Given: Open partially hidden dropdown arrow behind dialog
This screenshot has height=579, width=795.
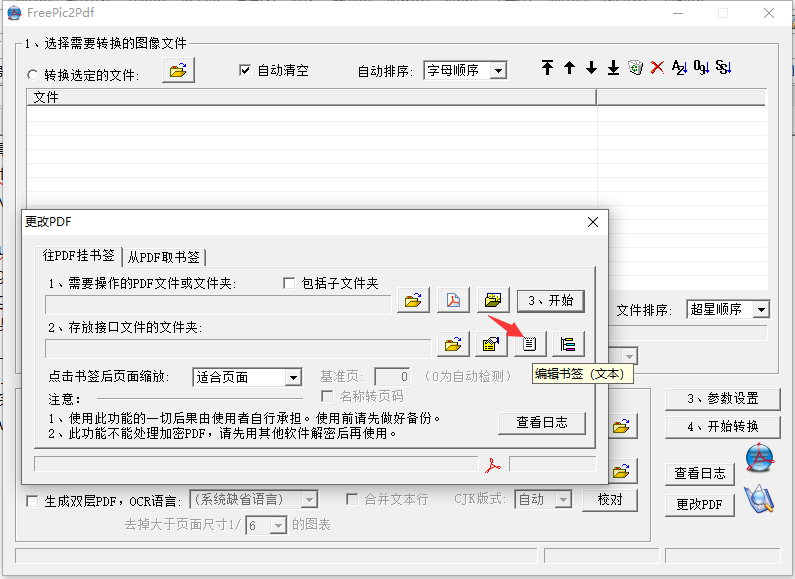Looking at the screenshot, I should pos(629,356).
